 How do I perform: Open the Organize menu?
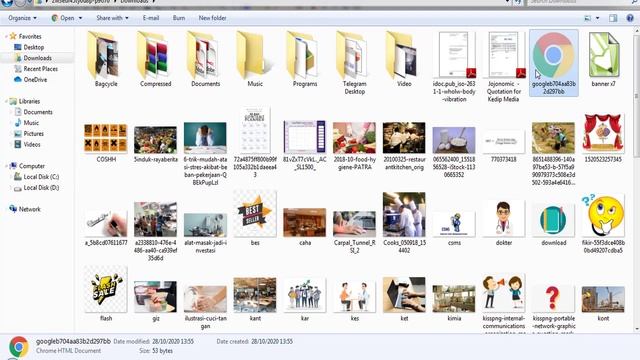[22, 18]
